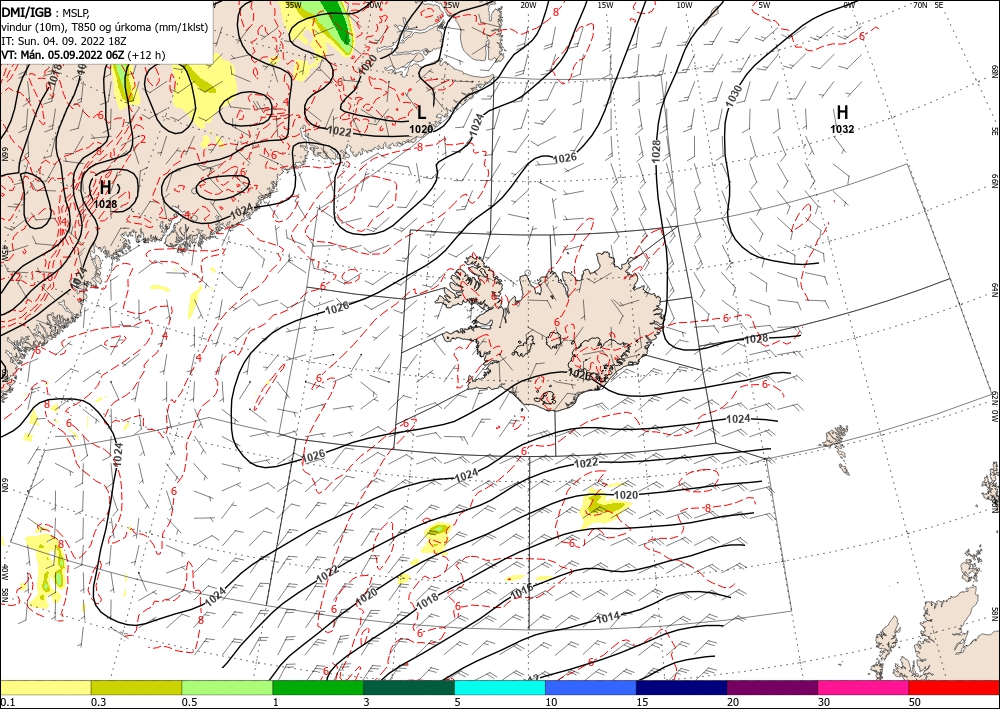Image resolution: width=1000 pixels, height=709 pixels.
Task: Click the light green 0.5–1 legend segment
Action: tap(227, 687)
